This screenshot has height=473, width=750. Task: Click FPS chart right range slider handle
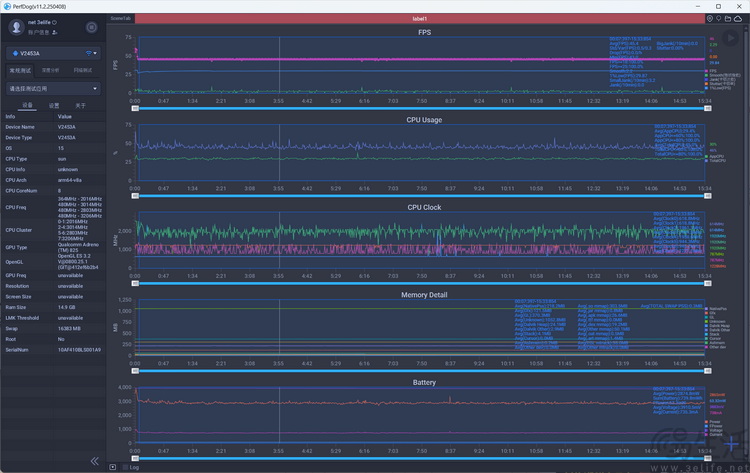(x=707, y=109)
